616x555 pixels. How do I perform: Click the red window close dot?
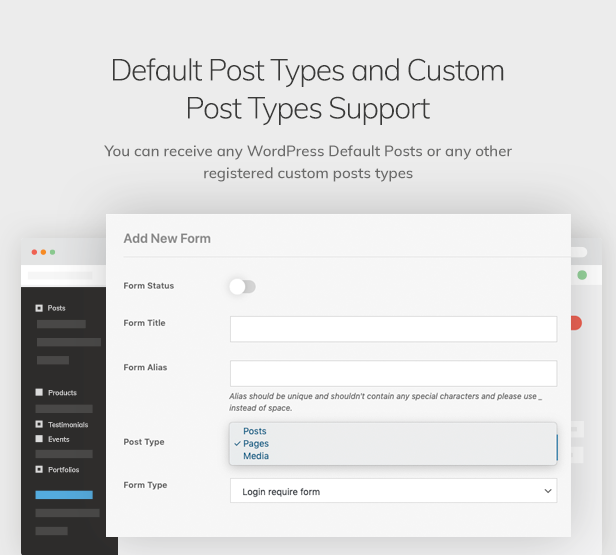click(x=34, y=252)
